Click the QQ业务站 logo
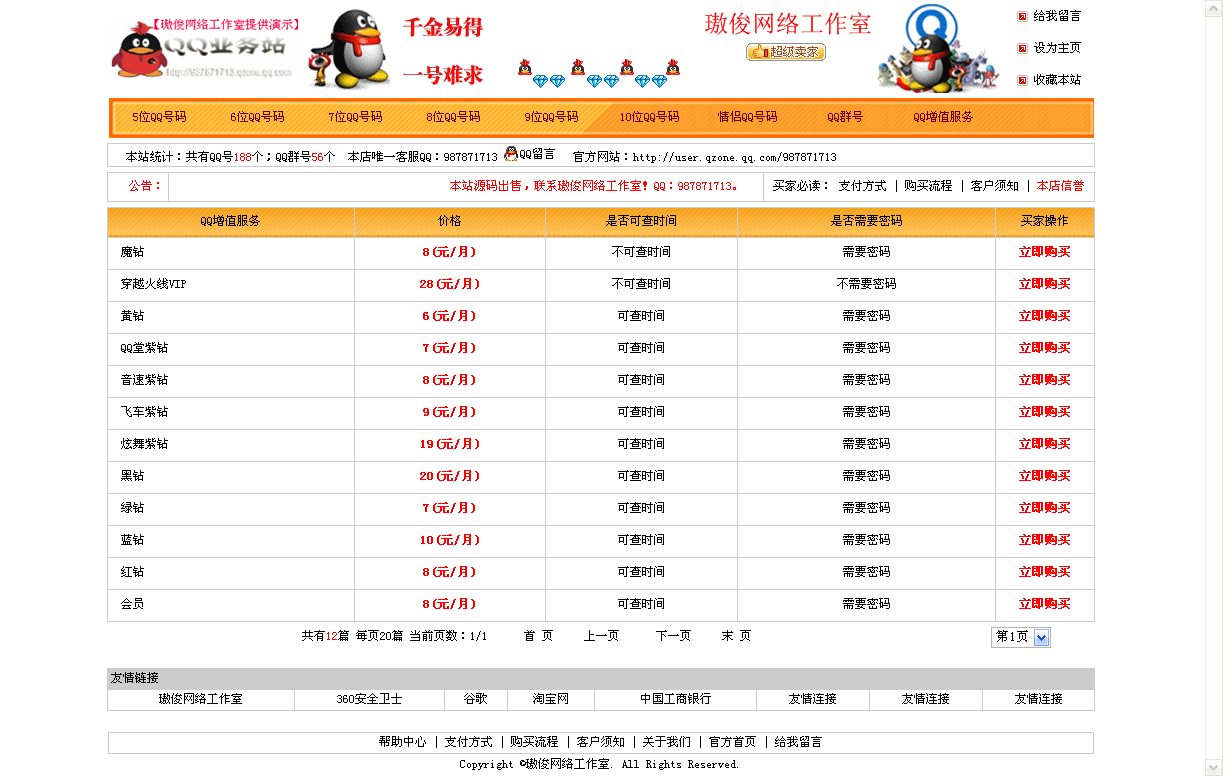Image resolution: width=1224 pixels, height=776 pixels. (205, 48)
